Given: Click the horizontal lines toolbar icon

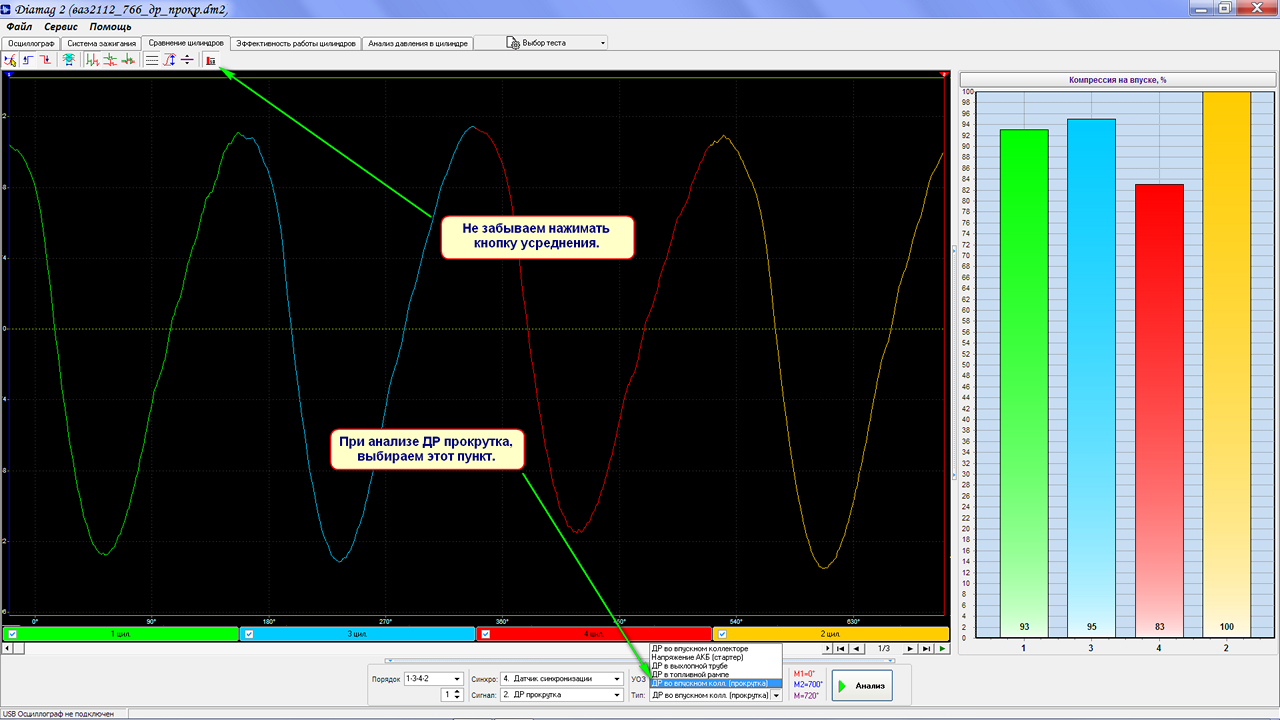Looking at the screenshot, I should click(152, 60).
